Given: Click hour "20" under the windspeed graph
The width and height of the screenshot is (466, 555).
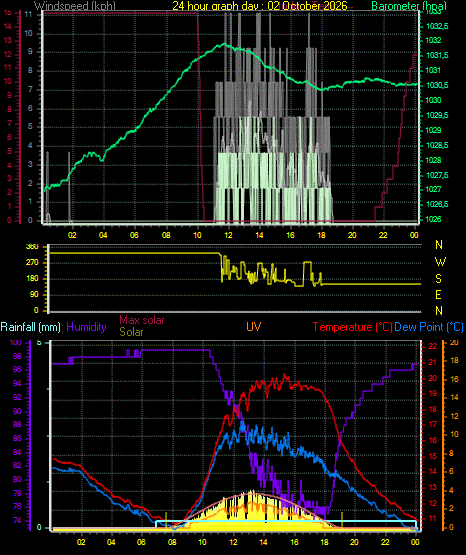Looking at the screenshot, I should (x=352, y=235).
